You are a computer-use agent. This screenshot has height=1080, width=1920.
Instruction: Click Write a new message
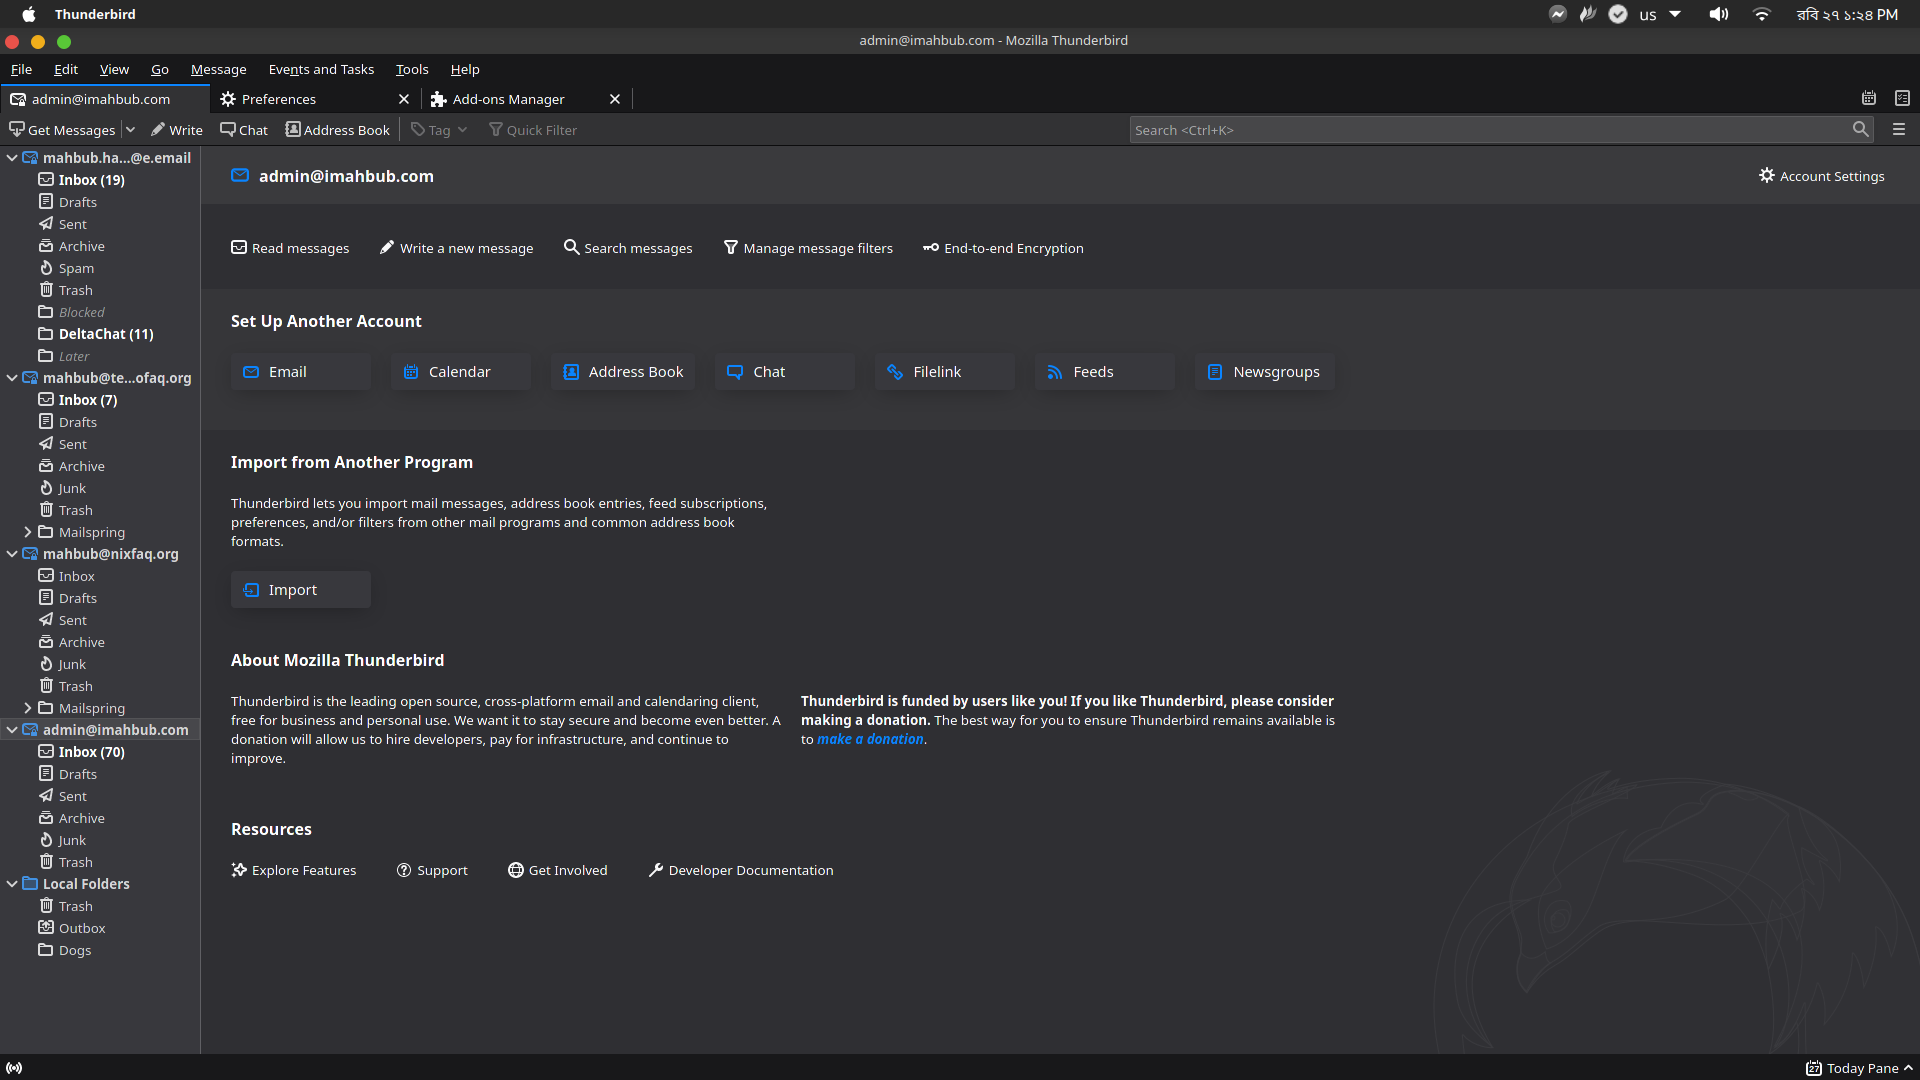(456, 248)
